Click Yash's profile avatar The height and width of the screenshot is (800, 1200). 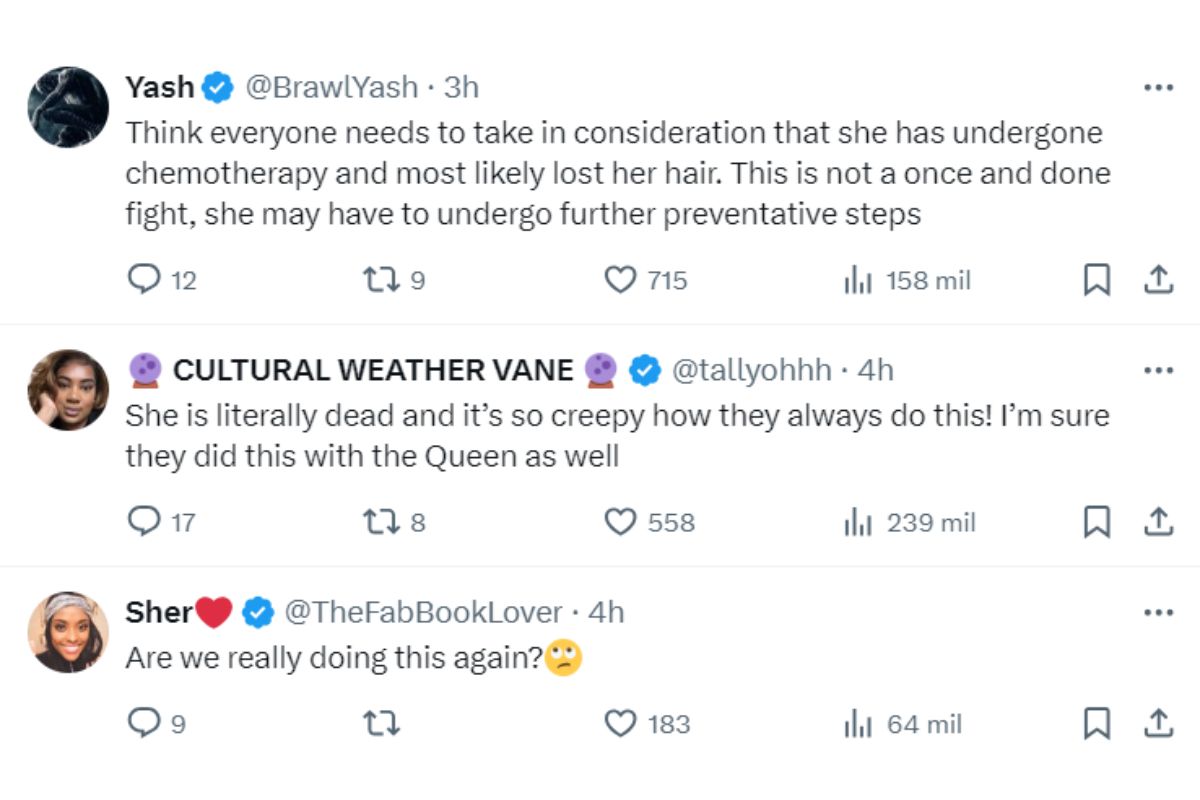pos(68,107)
